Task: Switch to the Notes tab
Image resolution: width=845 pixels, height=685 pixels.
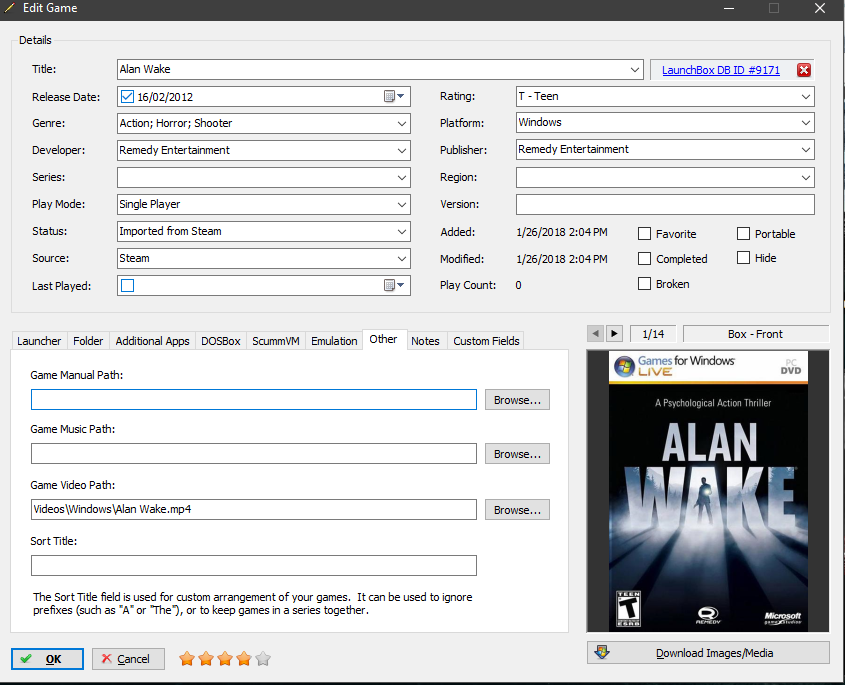Action: pos(425,341)
